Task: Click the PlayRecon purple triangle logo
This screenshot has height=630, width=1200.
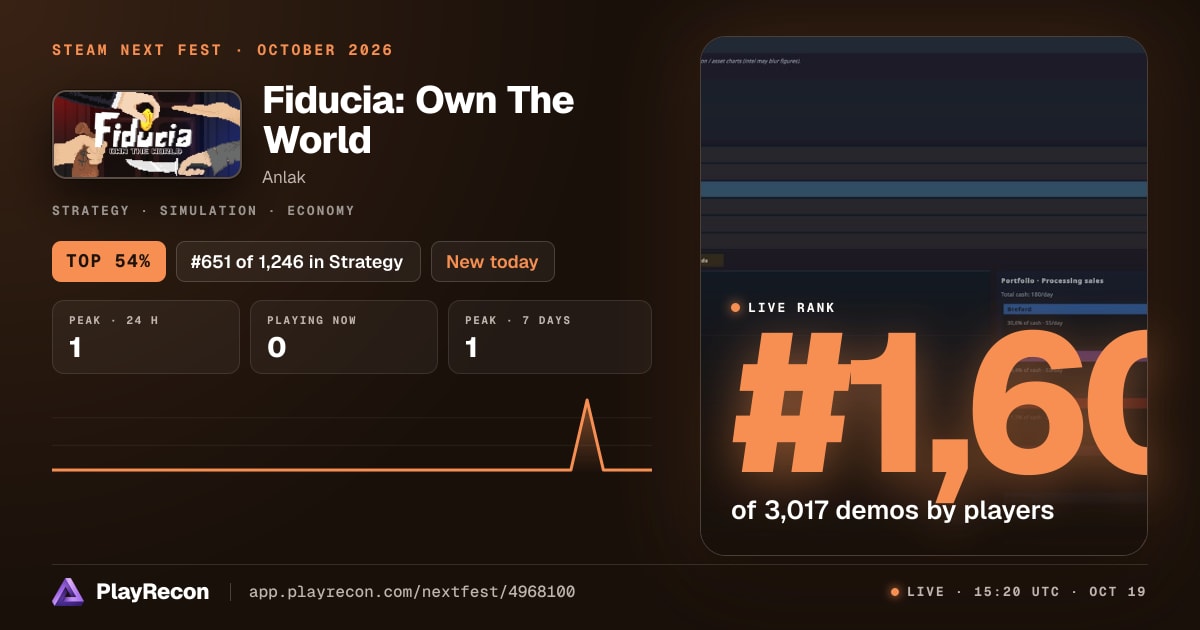Action: point(68,592)
